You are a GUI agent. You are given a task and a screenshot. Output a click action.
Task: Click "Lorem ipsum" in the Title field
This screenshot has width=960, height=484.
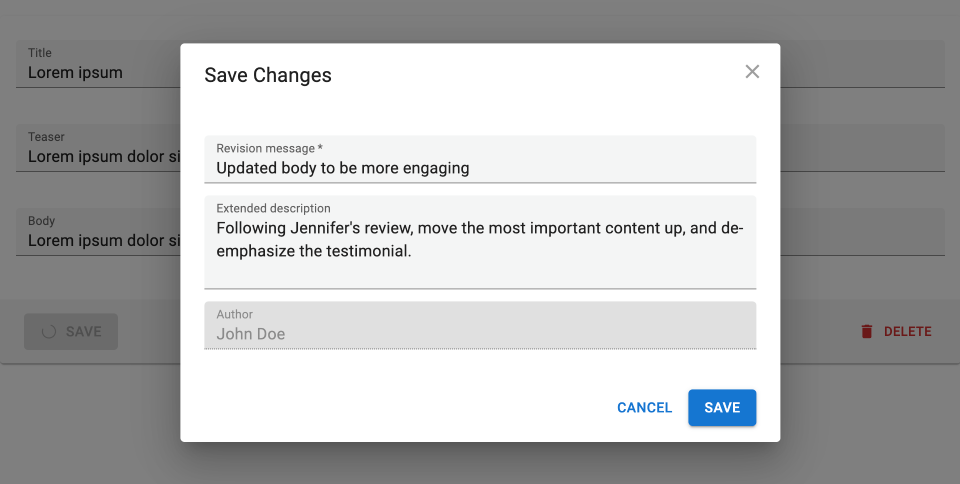tap(75, 73)
